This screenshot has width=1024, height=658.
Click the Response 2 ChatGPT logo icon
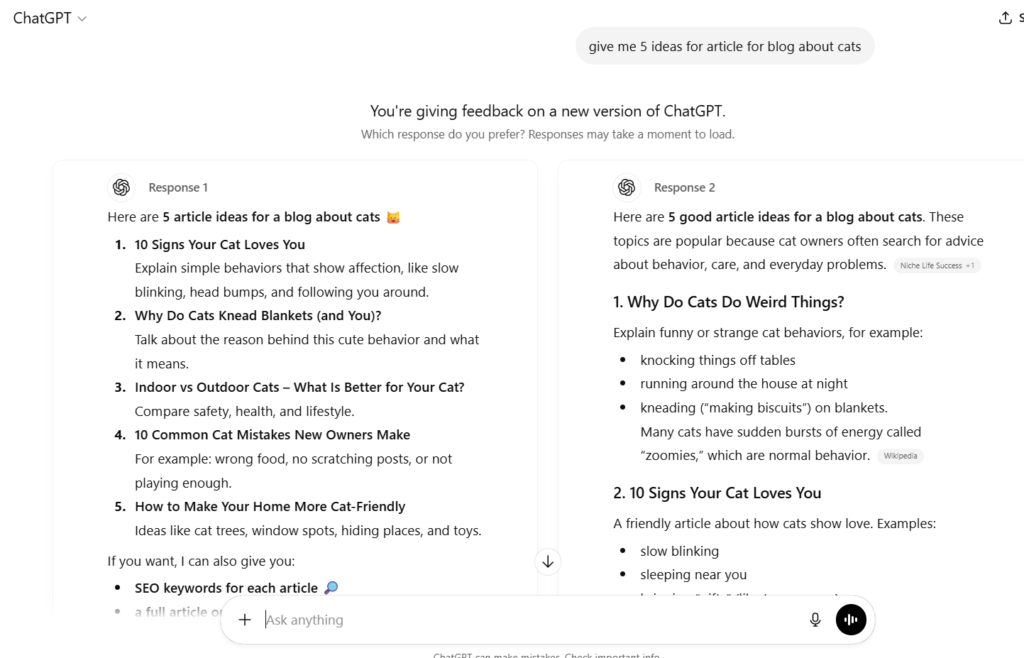[x=627, y=187]
